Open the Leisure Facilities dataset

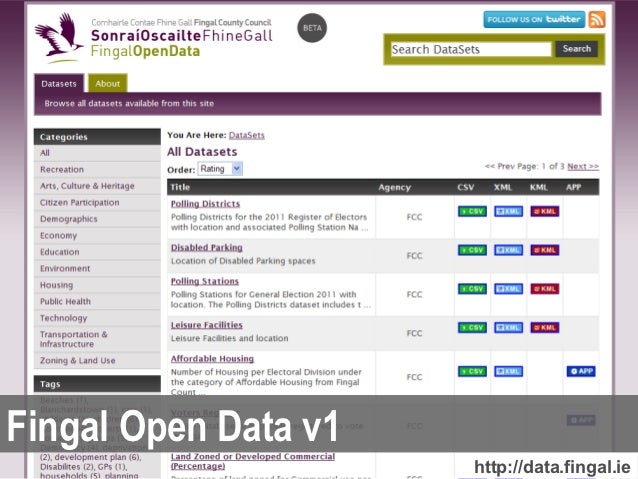tap(207, 325)
